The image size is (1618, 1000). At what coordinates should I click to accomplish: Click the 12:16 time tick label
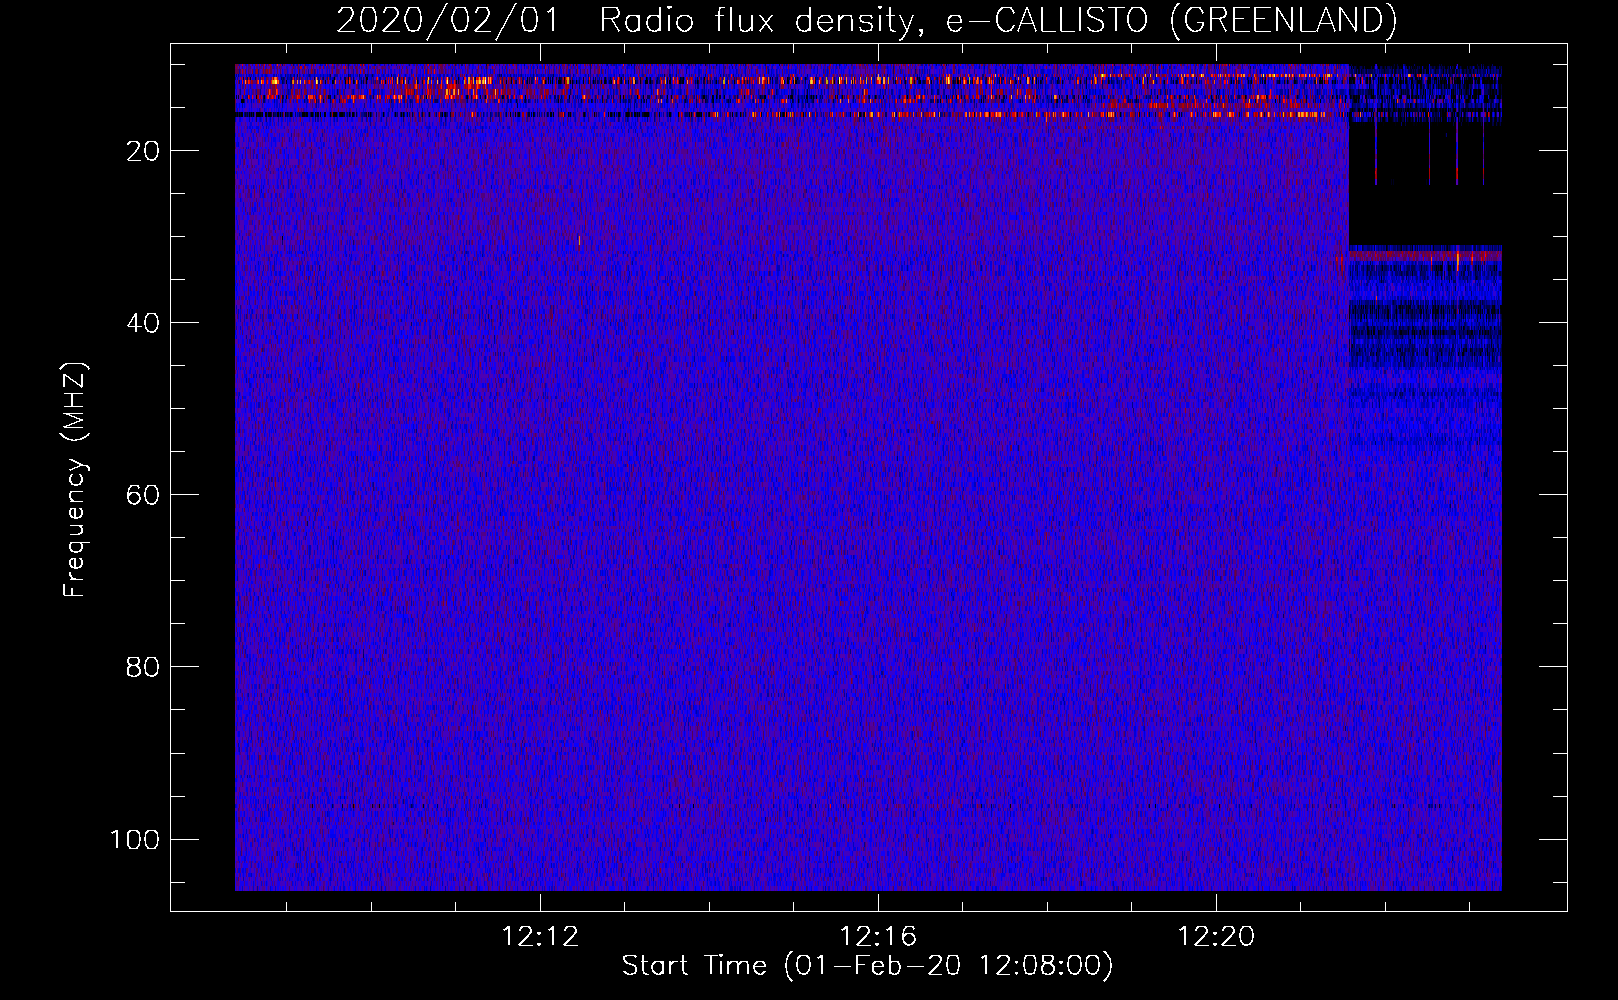tap(878, 937)
